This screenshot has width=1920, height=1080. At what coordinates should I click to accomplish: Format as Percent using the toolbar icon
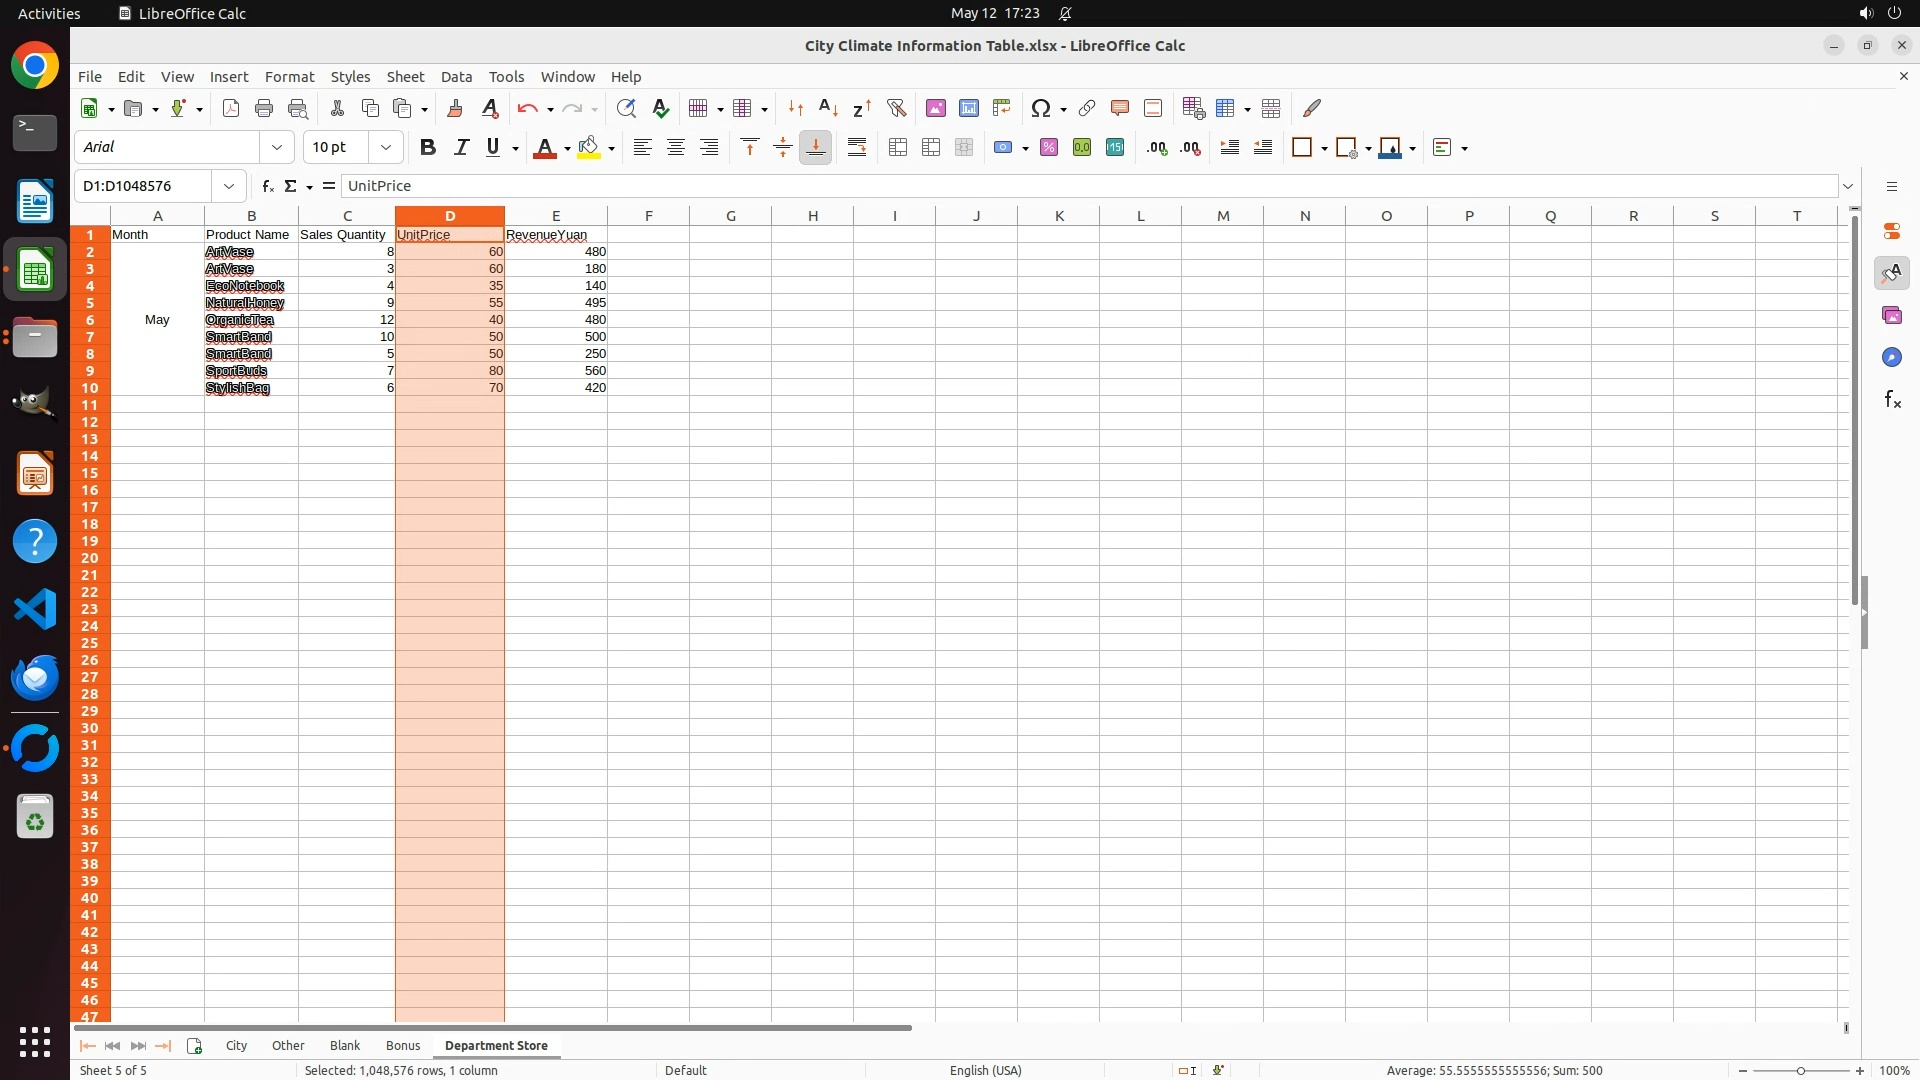(x=1048, y=147)
